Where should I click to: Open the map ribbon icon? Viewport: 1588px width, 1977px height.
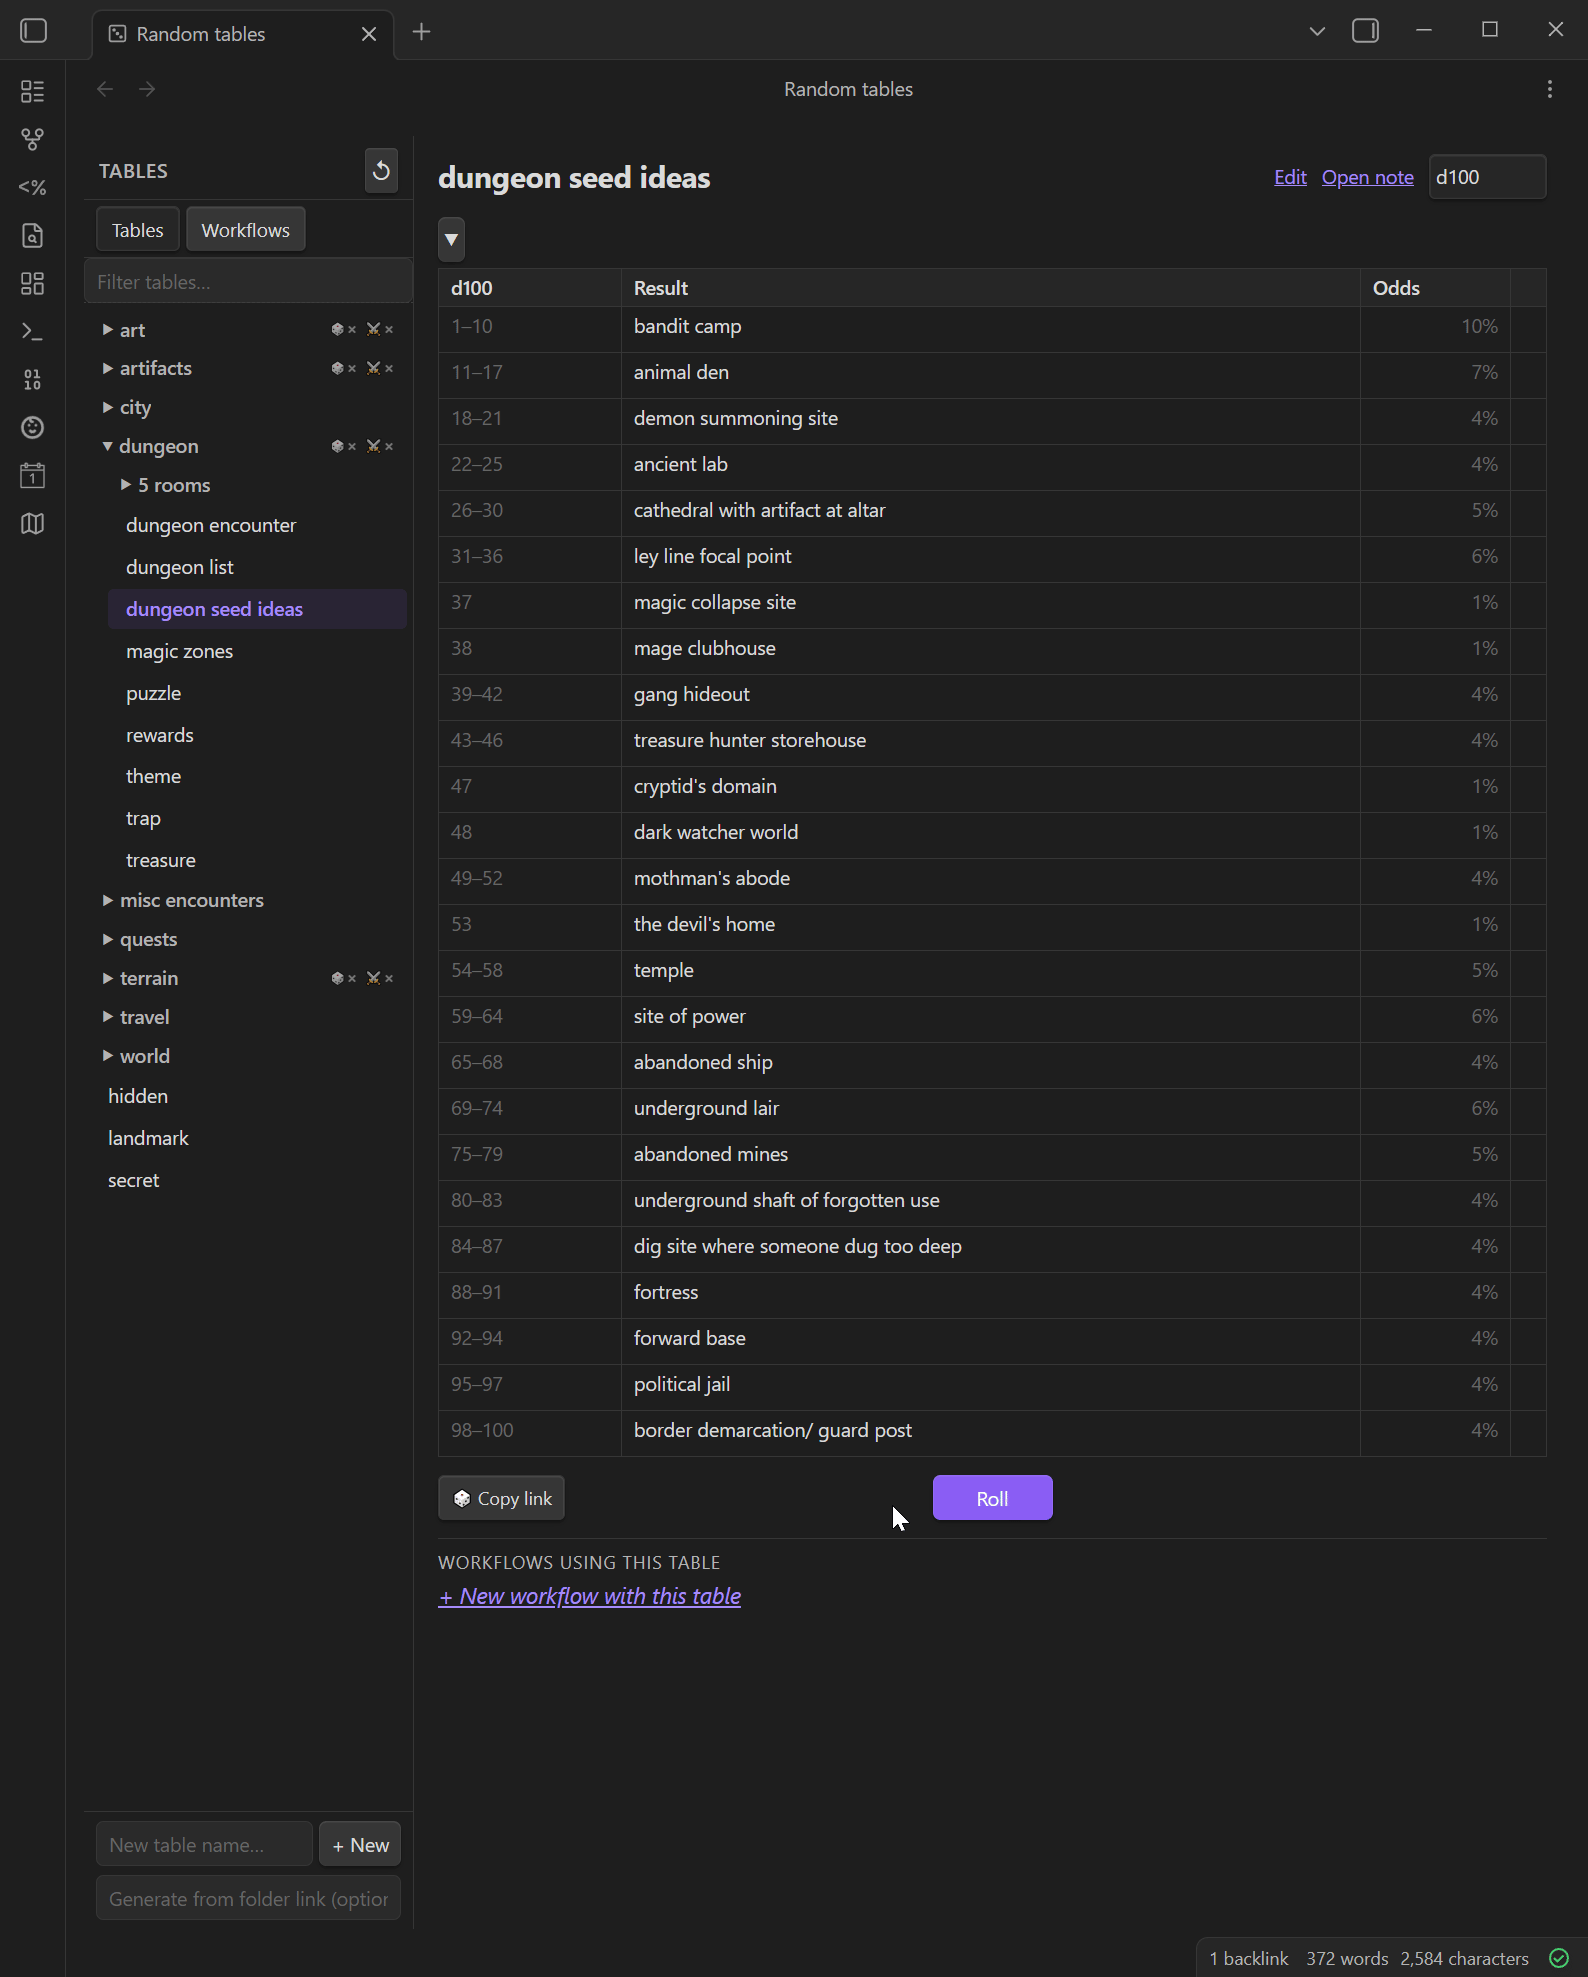[x=32, y=523]
